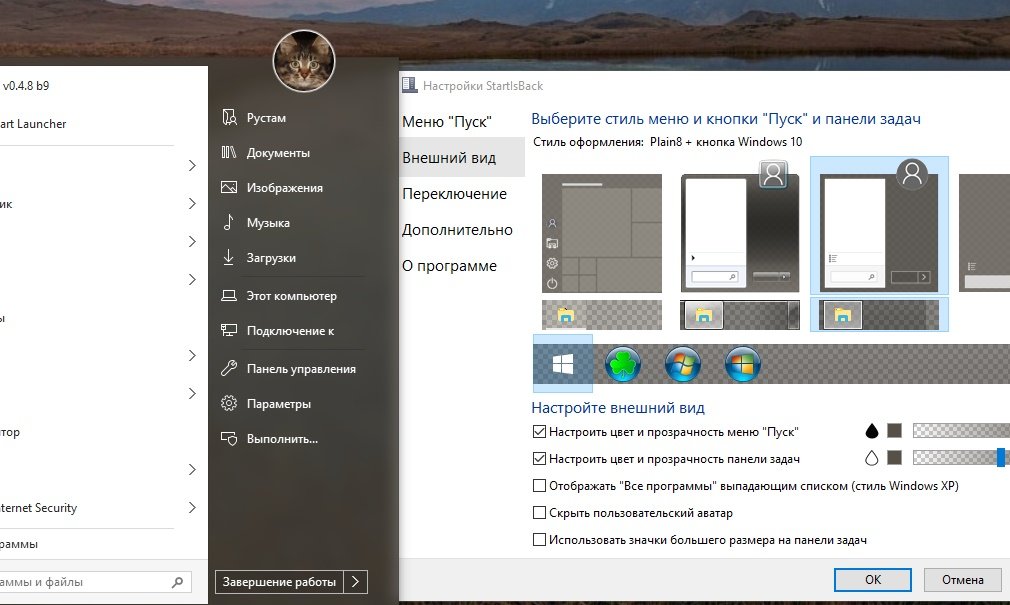Click the Изображения picture icon
Screen dimensions: 1010x605
[x=229, y=187]
